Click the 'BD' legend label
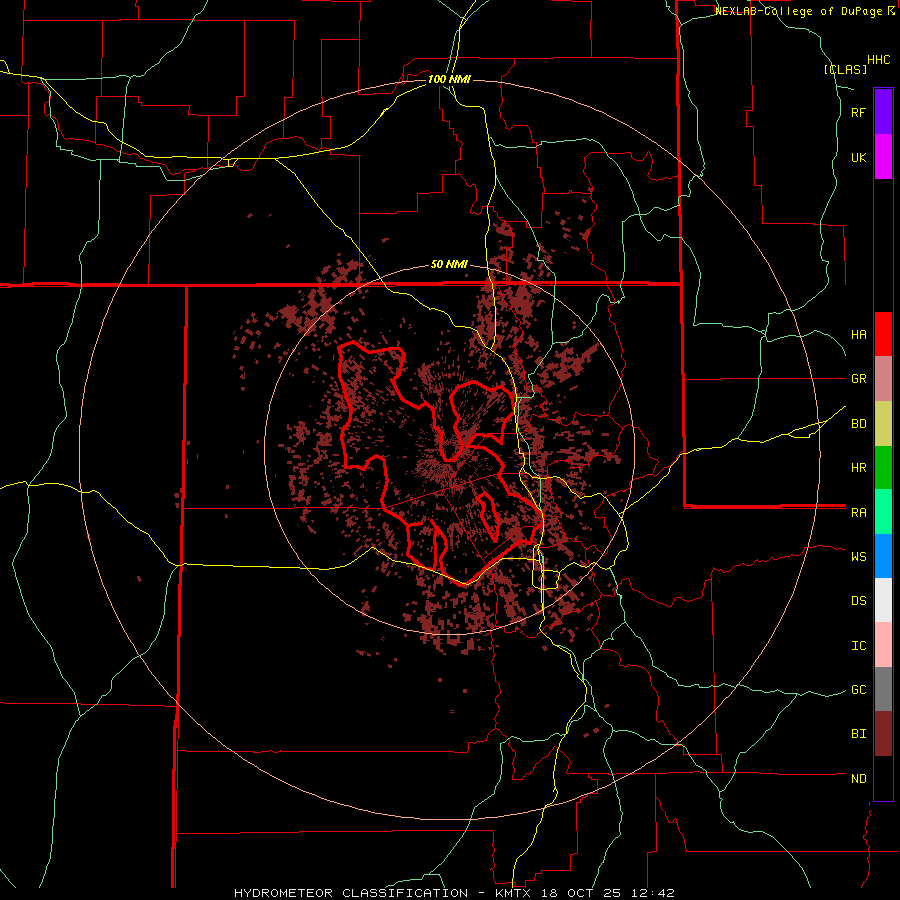The height and width of the screenshot is (900, 900). (858, 424)
